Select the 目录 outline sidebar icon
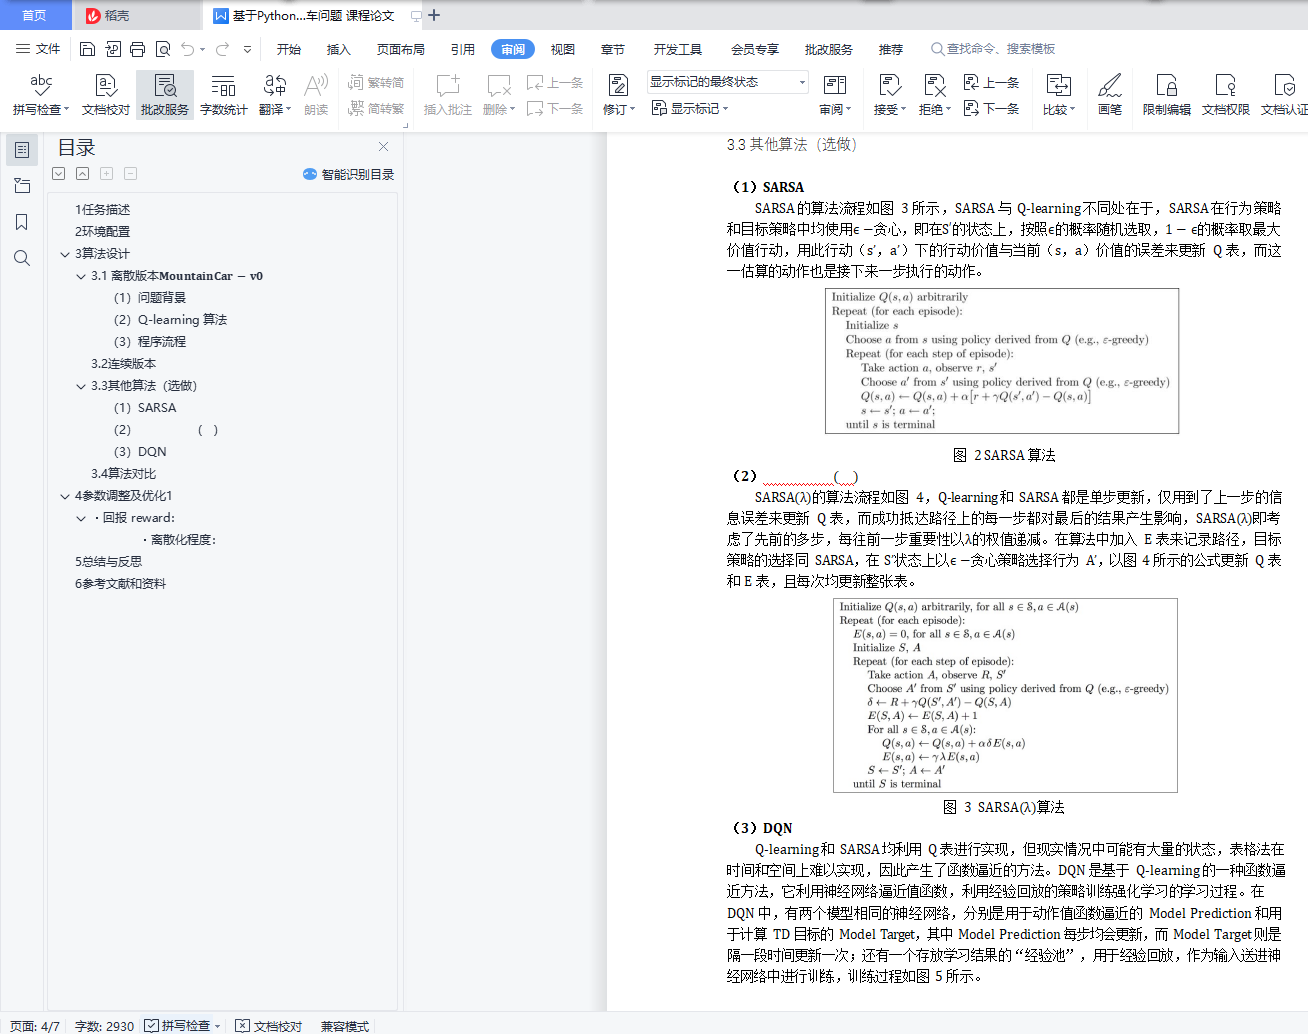The image size is (1308, 1034). (22, 150)
